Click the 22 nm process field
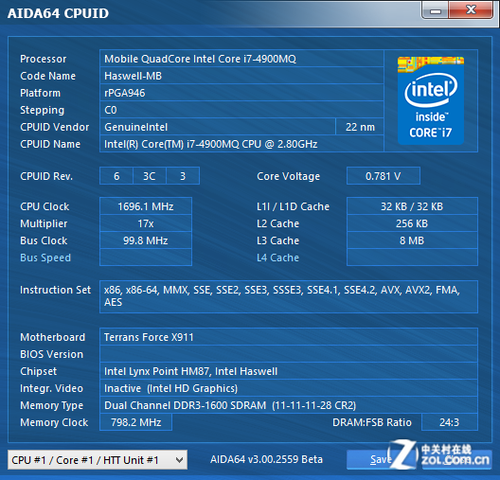This screenshot has height=480, width=500. click(360, 127)
